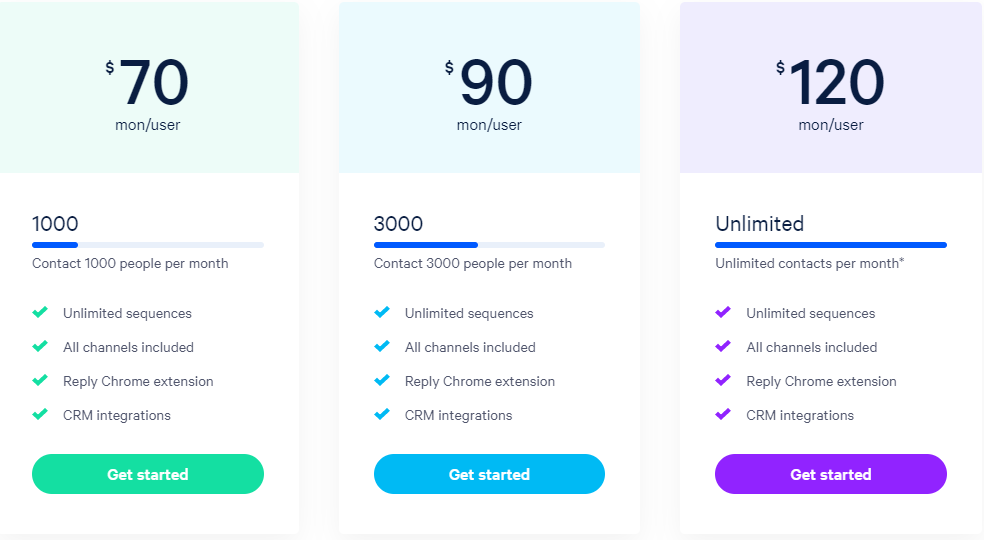Click green checkmark next to CRM integrations
The image size is (984, 540).
pos(40,414)
